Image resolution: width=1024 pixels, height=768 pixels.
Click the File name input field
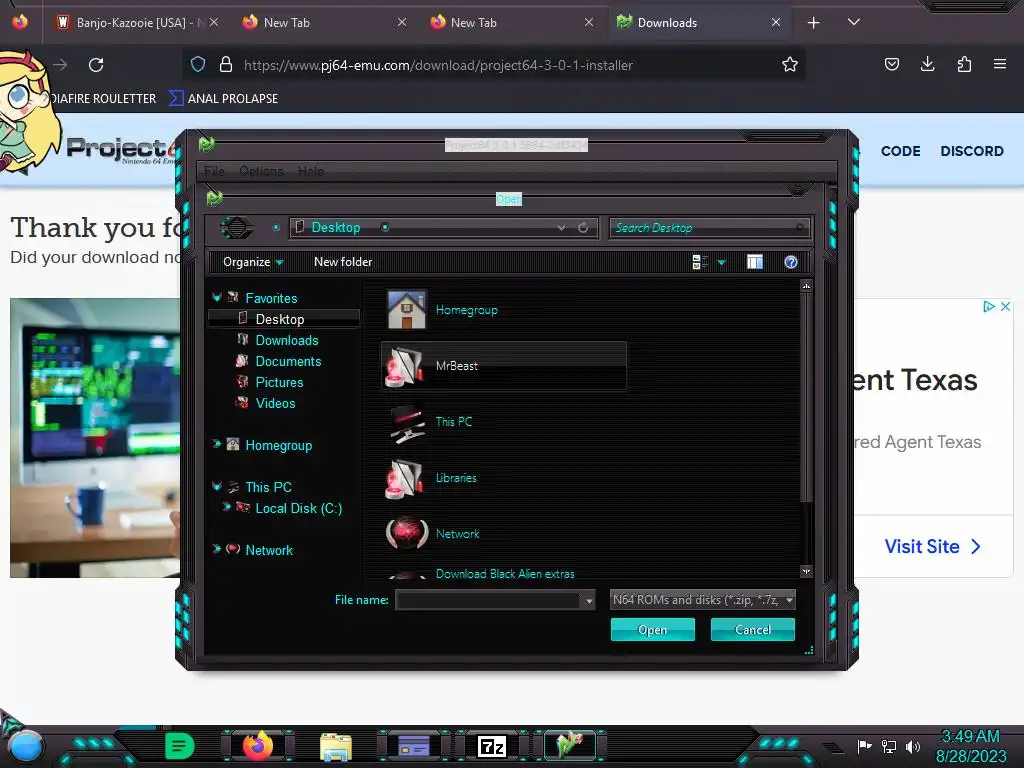pos(488,600)
